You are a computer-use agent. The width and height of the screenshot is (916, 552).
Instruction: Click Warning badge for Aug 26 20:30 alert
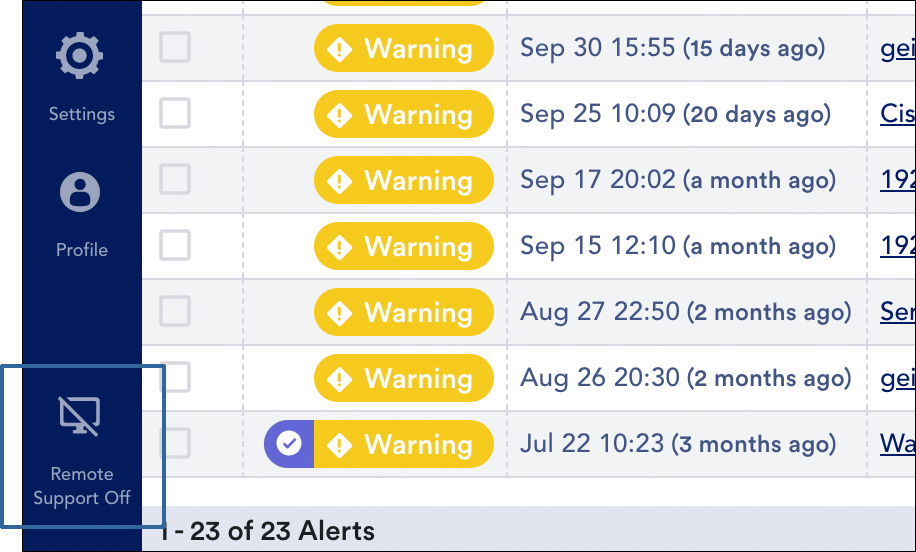coord(404,378)
